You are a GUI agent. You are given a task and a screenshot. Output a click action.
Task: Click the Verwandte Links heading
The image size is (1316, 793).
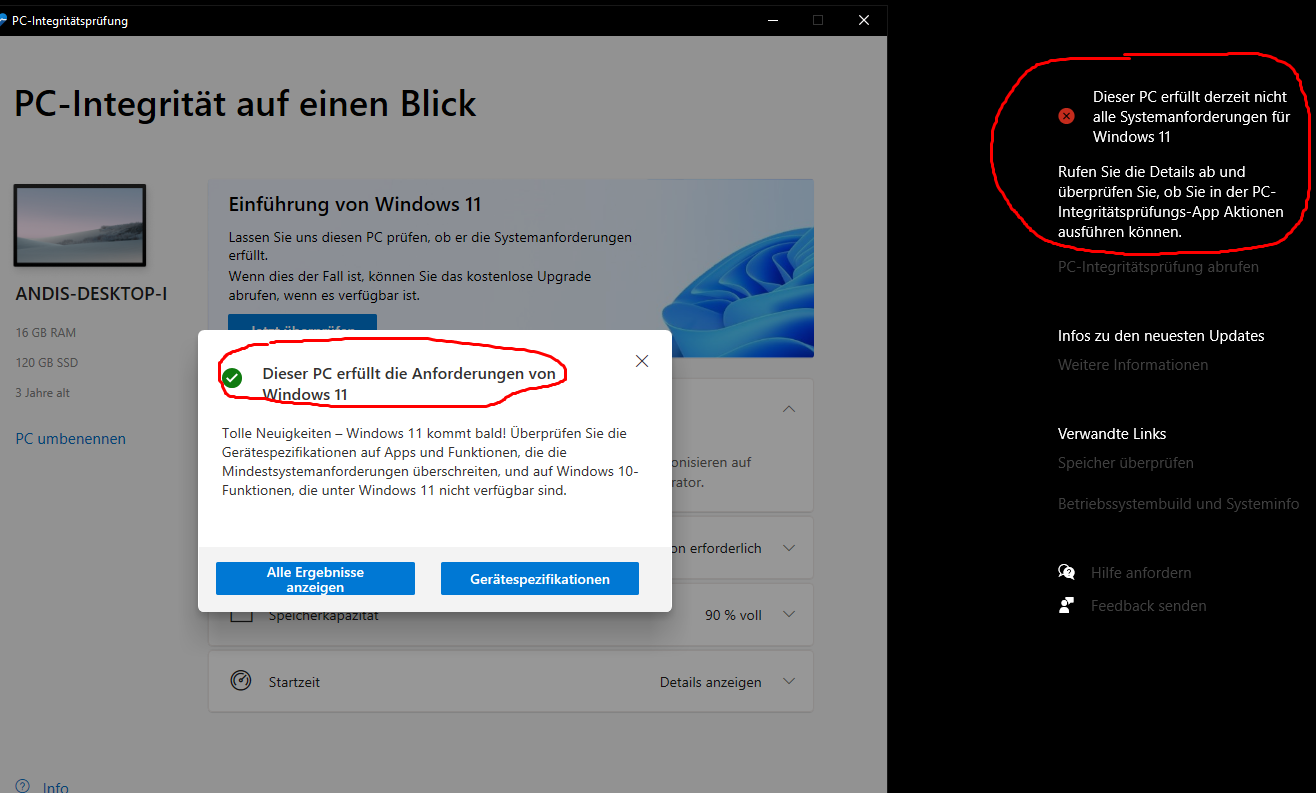(1112, 434)
